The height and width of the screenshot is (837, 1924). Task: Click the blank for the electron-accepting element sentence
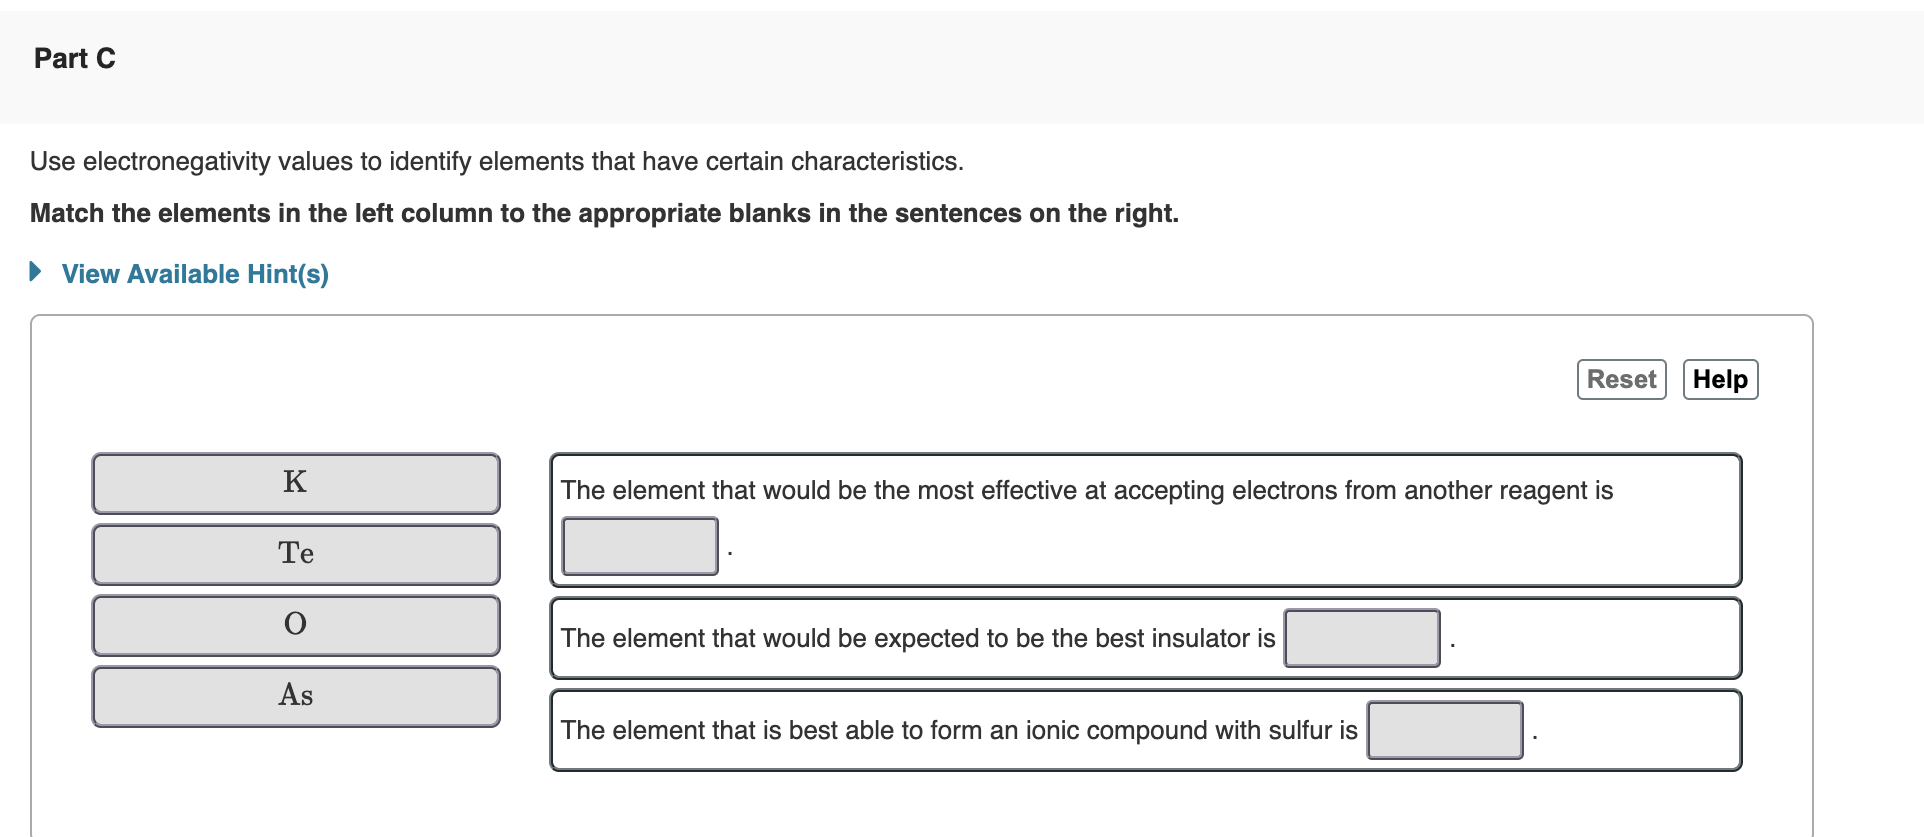[x=639, y=545]
